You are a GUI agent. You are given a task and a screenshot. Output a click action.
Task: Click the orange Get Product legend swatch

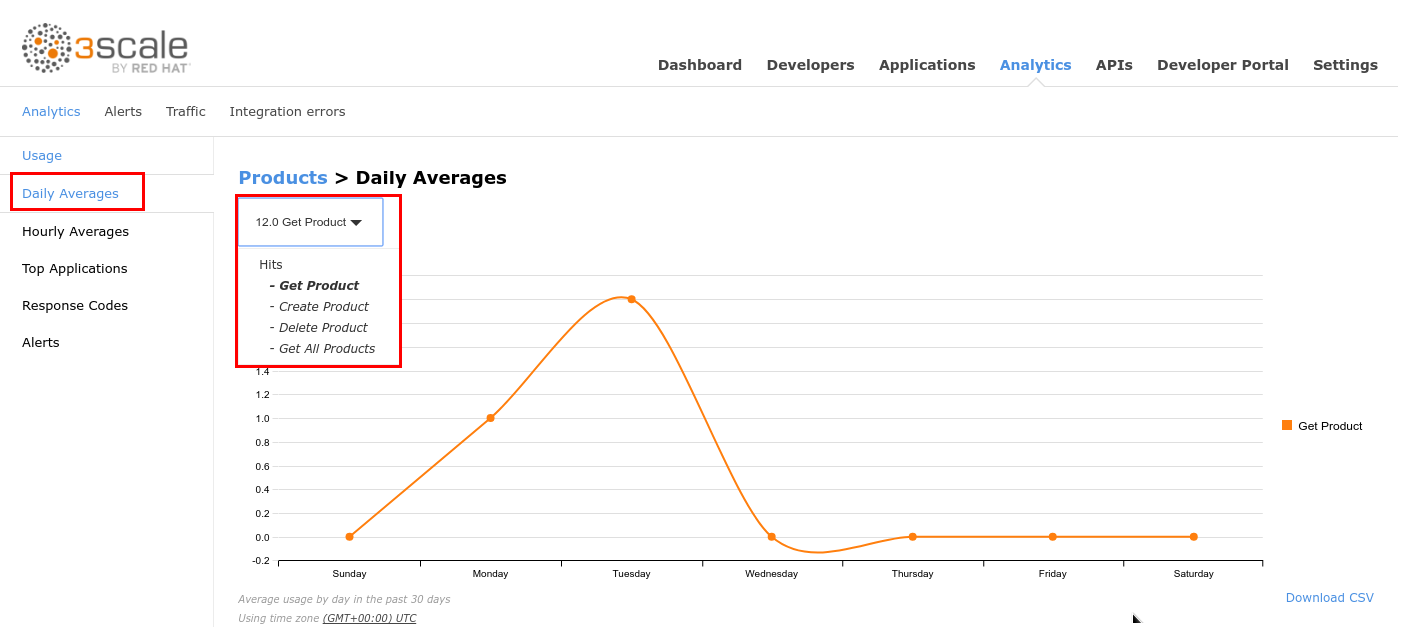pyautogui.click(x=1287, y=425)
